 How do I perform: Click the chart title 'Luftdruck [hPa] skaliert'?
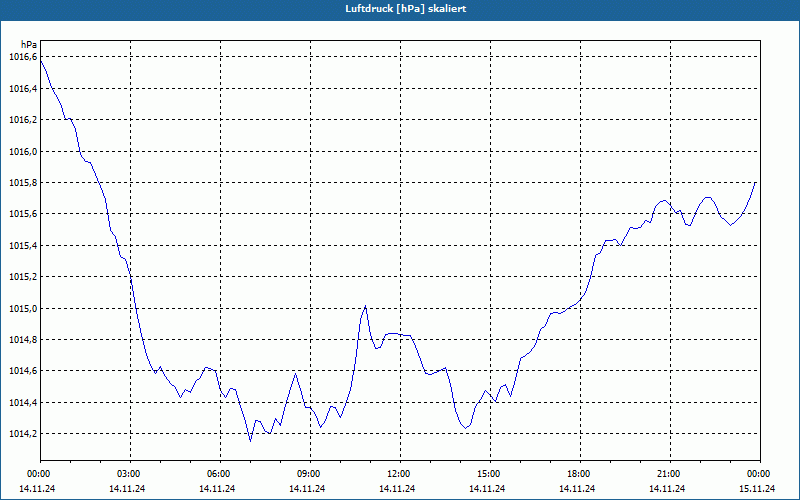click(406, 9)
